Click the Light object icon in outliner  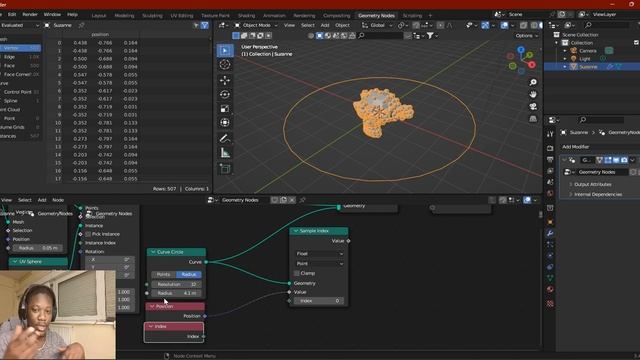point(573,59)
